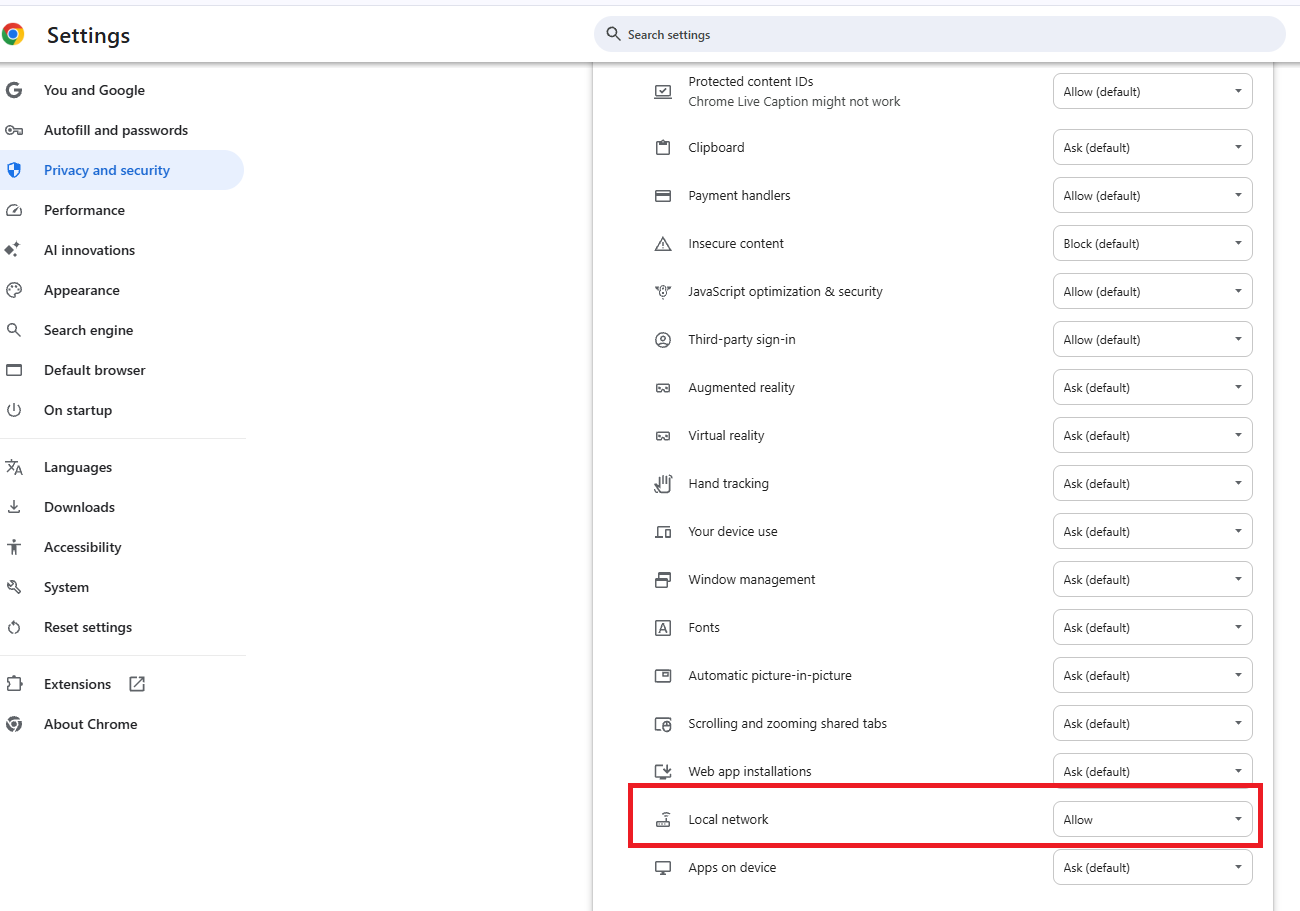The height and width of the screenshot is (911, 1300).
Task: Expand the Insecure content Block dropdown
Action: pyautogui.click(x=1152, y=244)
